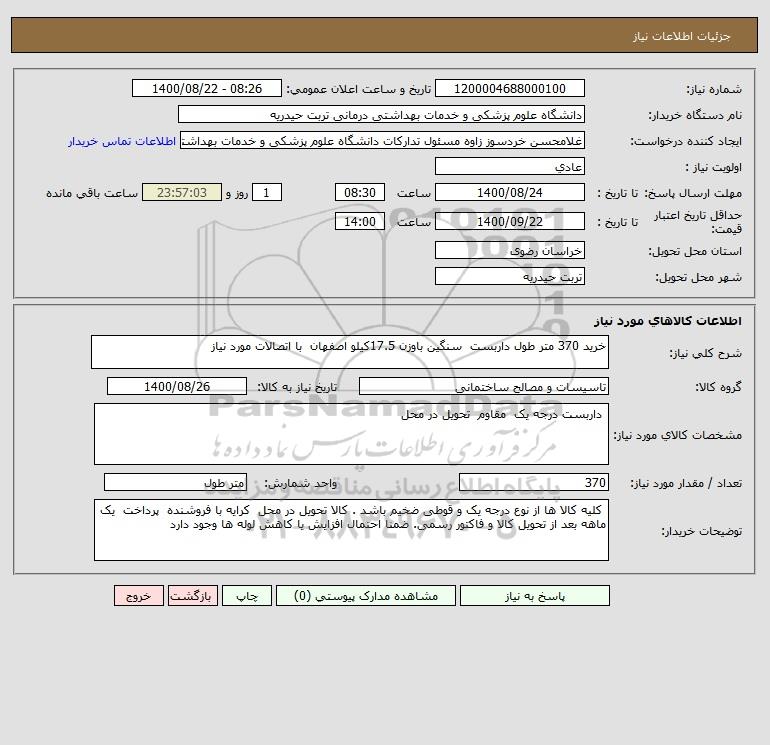
Task: Click the label استان محل تحویل
Action: point(695,251)
